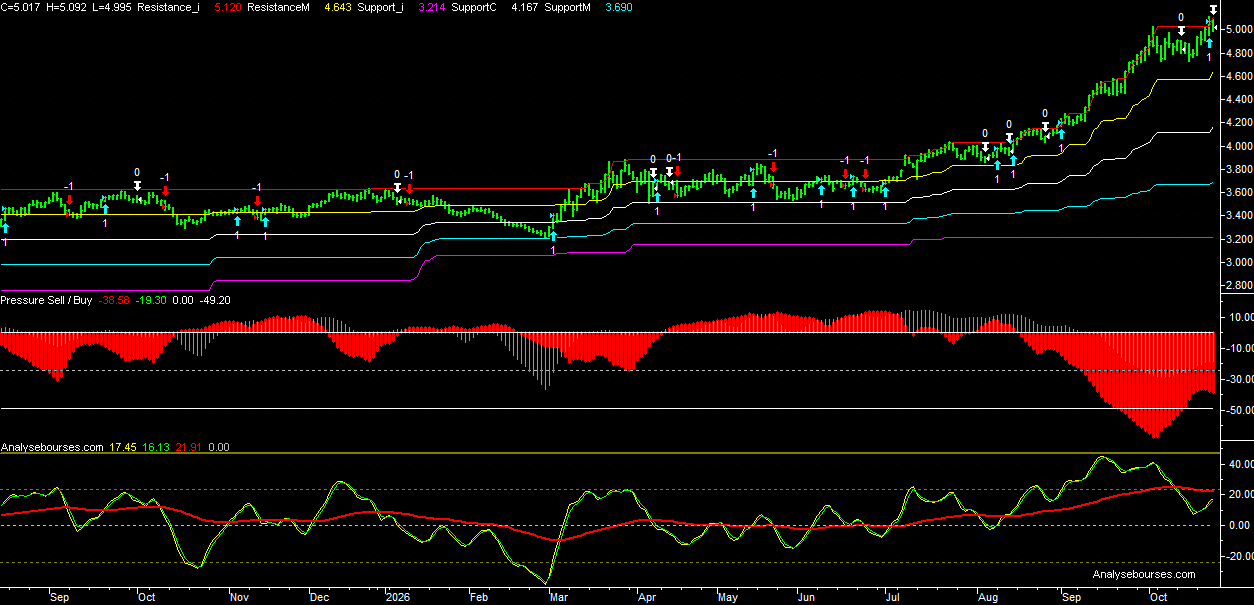Click the -49.20 pressure value

point(215,300)
